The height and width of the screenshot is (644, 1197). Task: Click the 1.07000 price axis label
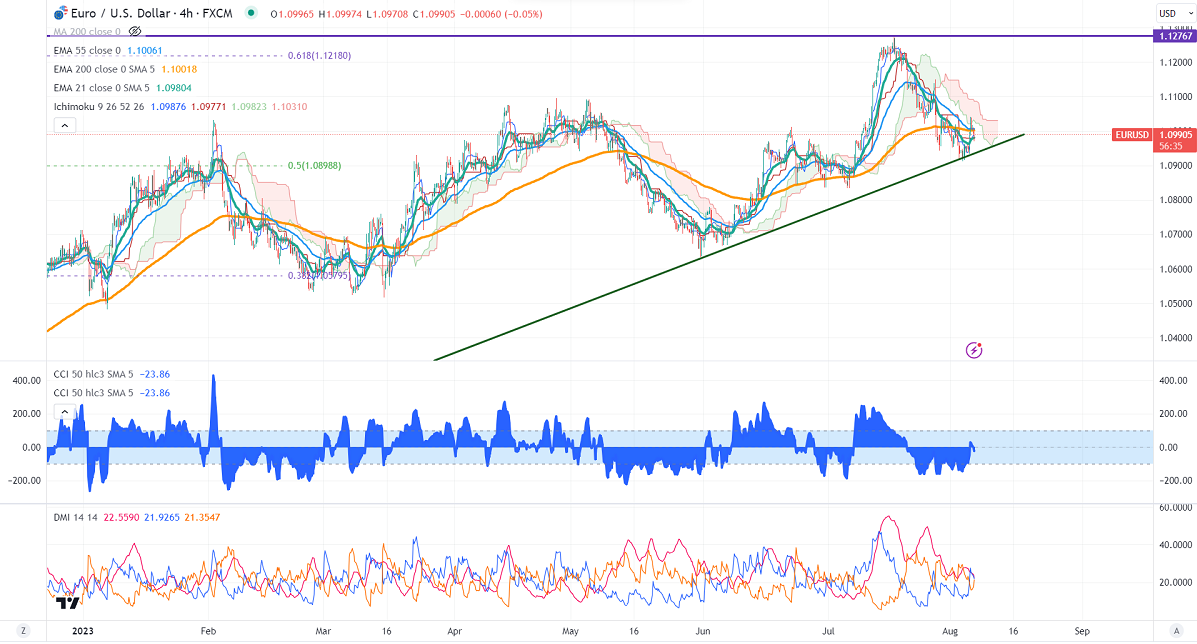pos(1174,234)
